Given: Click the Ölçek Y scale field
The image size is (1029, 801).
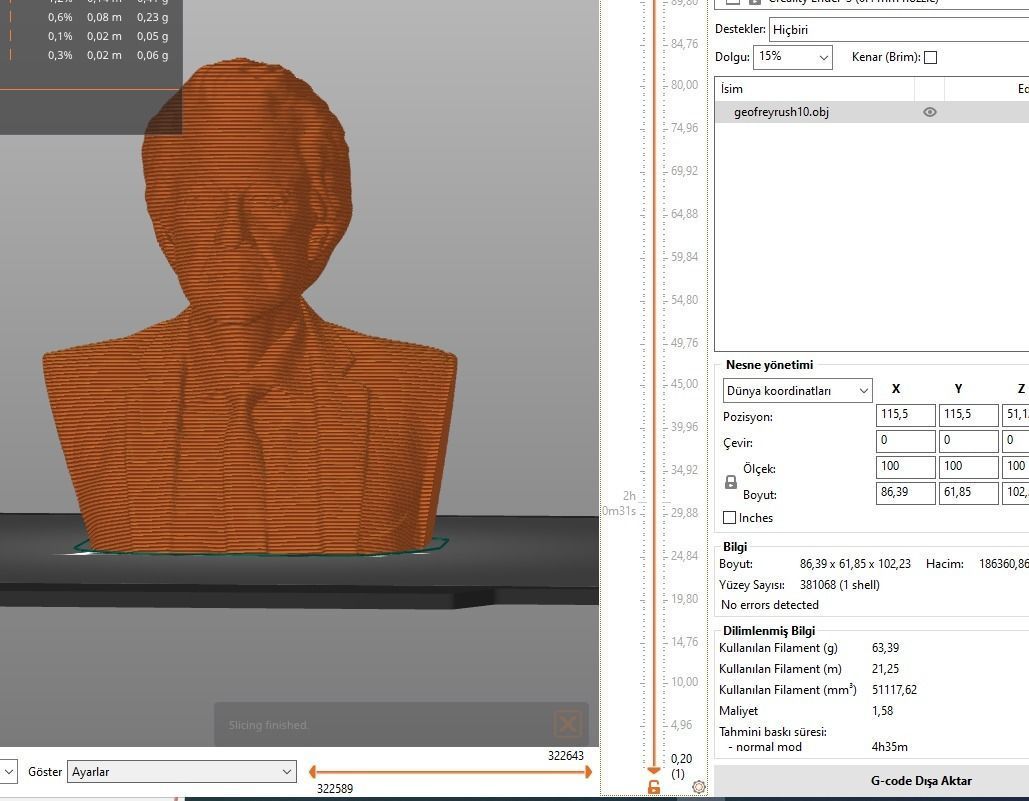Looking at the screenshot, I should (968, 467).
